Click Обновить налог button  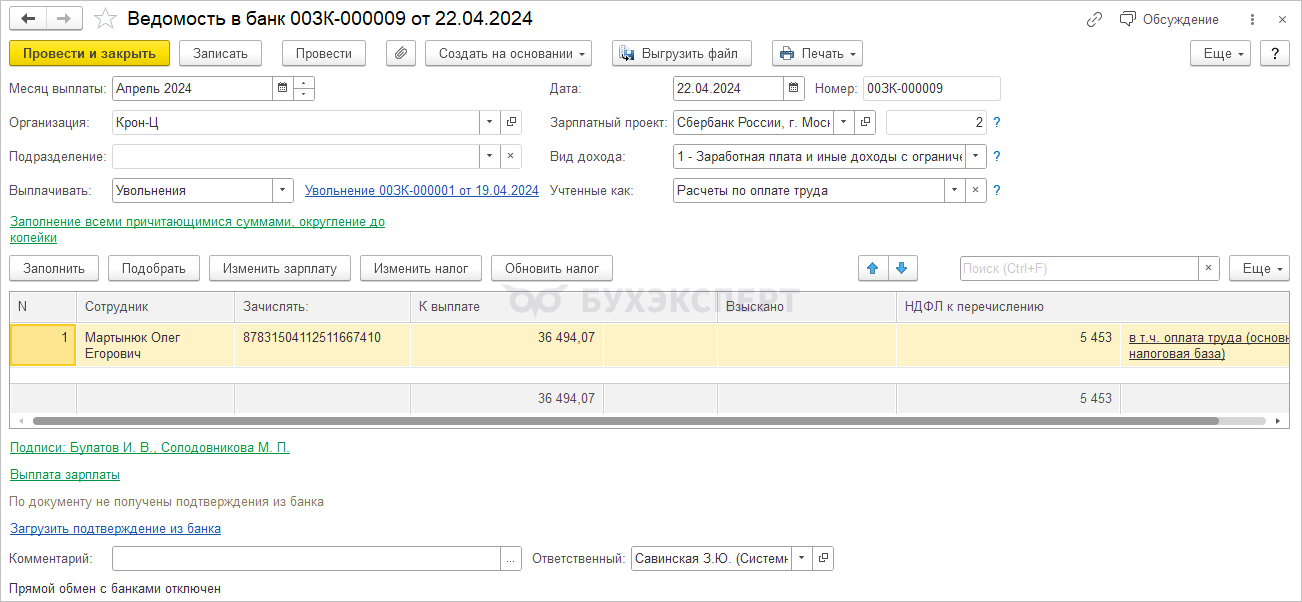(552, 268)
